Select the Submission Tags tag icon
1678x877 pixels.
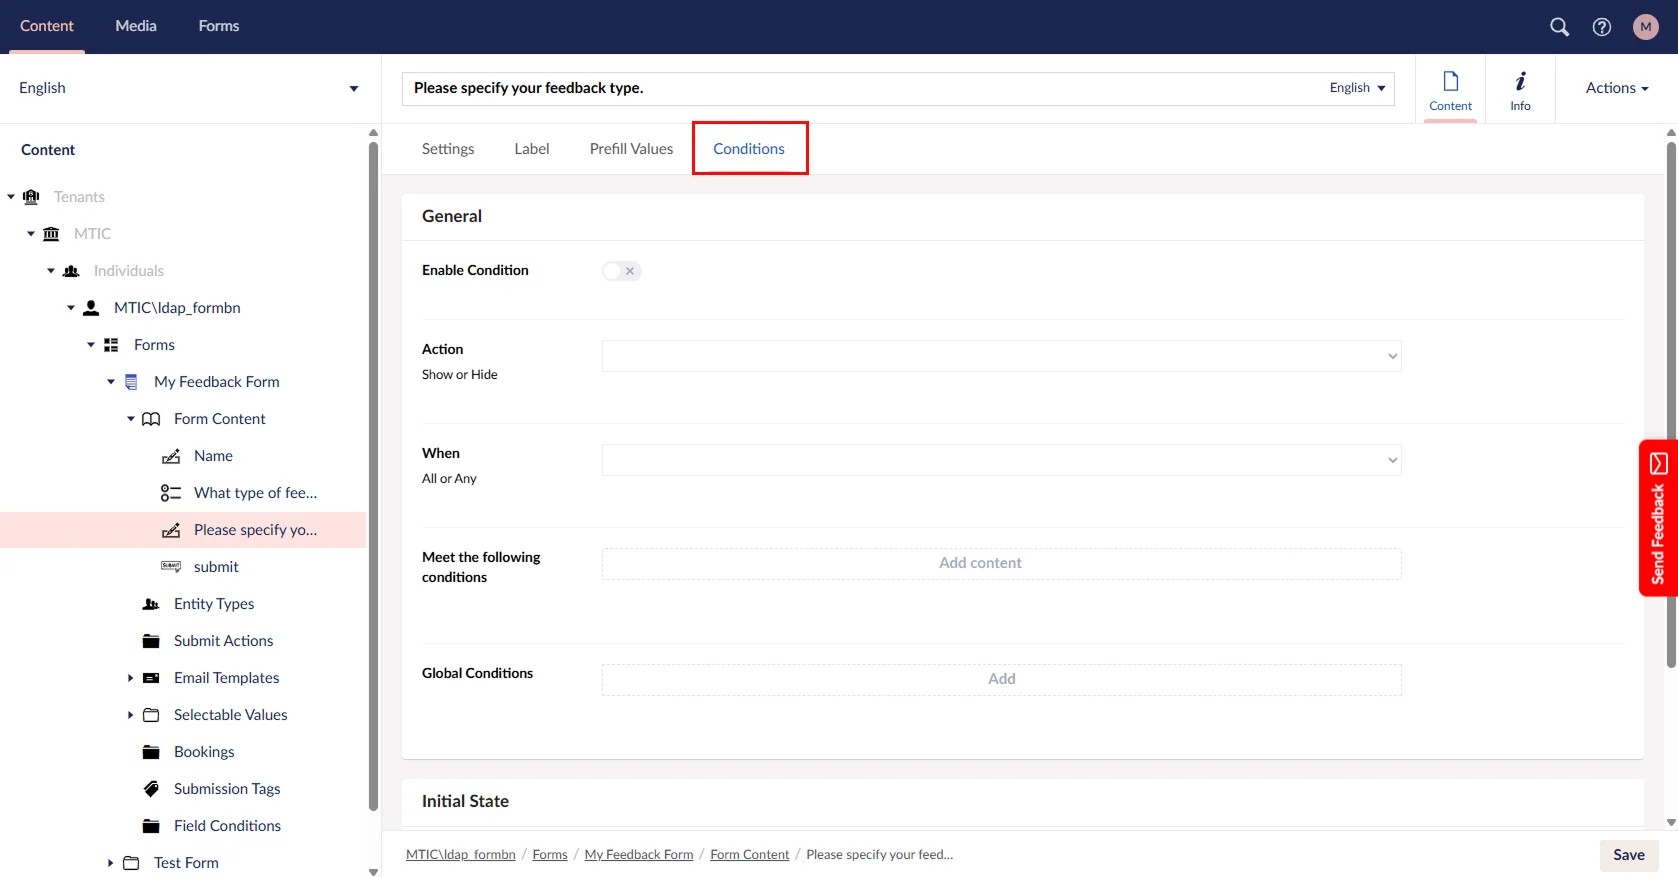pyautogui.click(x=151, y=789)
